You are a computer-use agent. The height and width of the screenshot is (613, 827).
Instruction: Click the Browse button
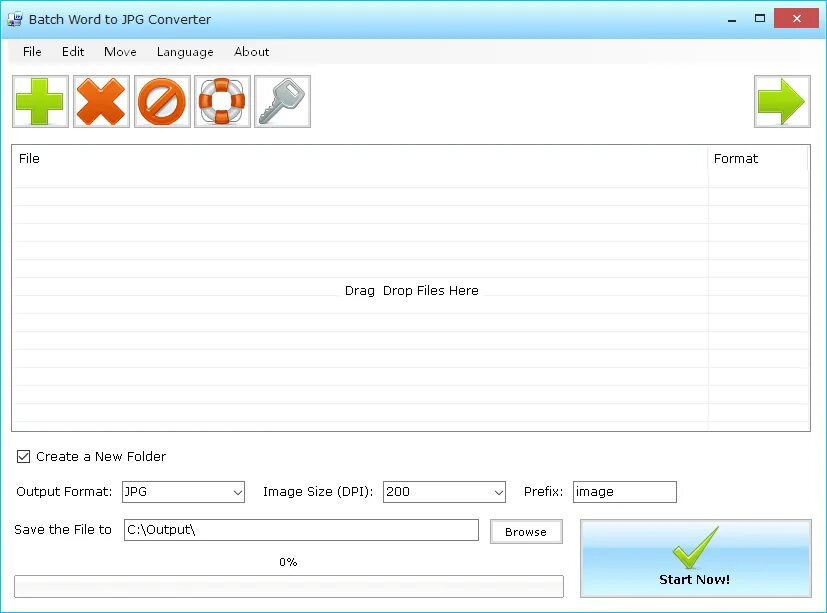(526, 532)
